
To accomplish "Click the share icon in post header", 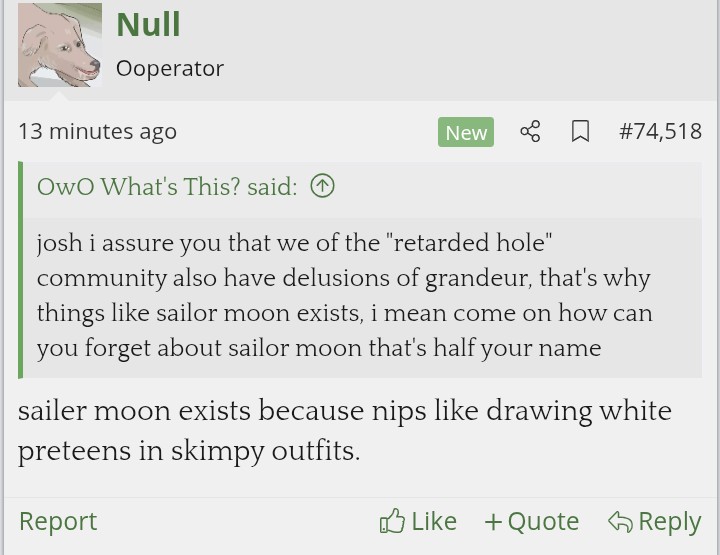I will pyautogui.click(x=530, y=132).
